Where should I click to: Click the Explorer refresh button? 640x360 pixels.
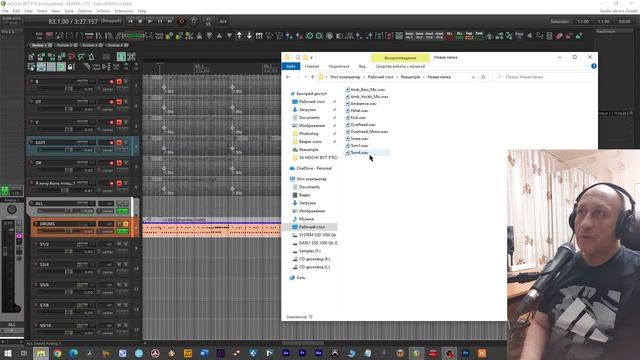tap(483, 77)
